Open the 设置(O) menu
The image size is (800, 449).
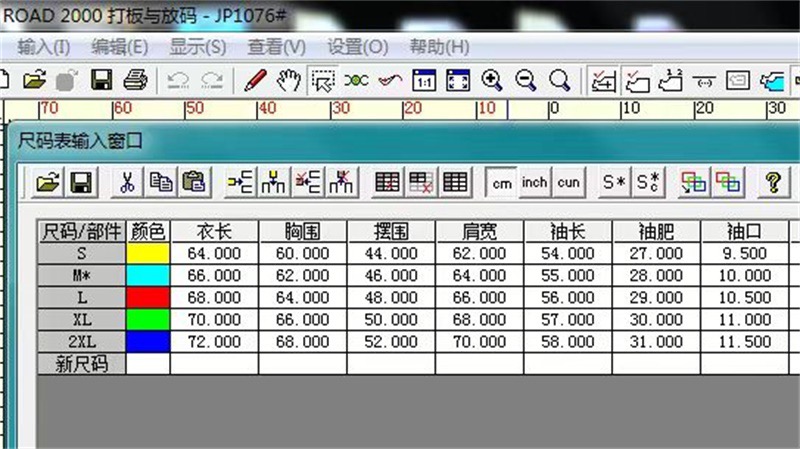[358, 47]
